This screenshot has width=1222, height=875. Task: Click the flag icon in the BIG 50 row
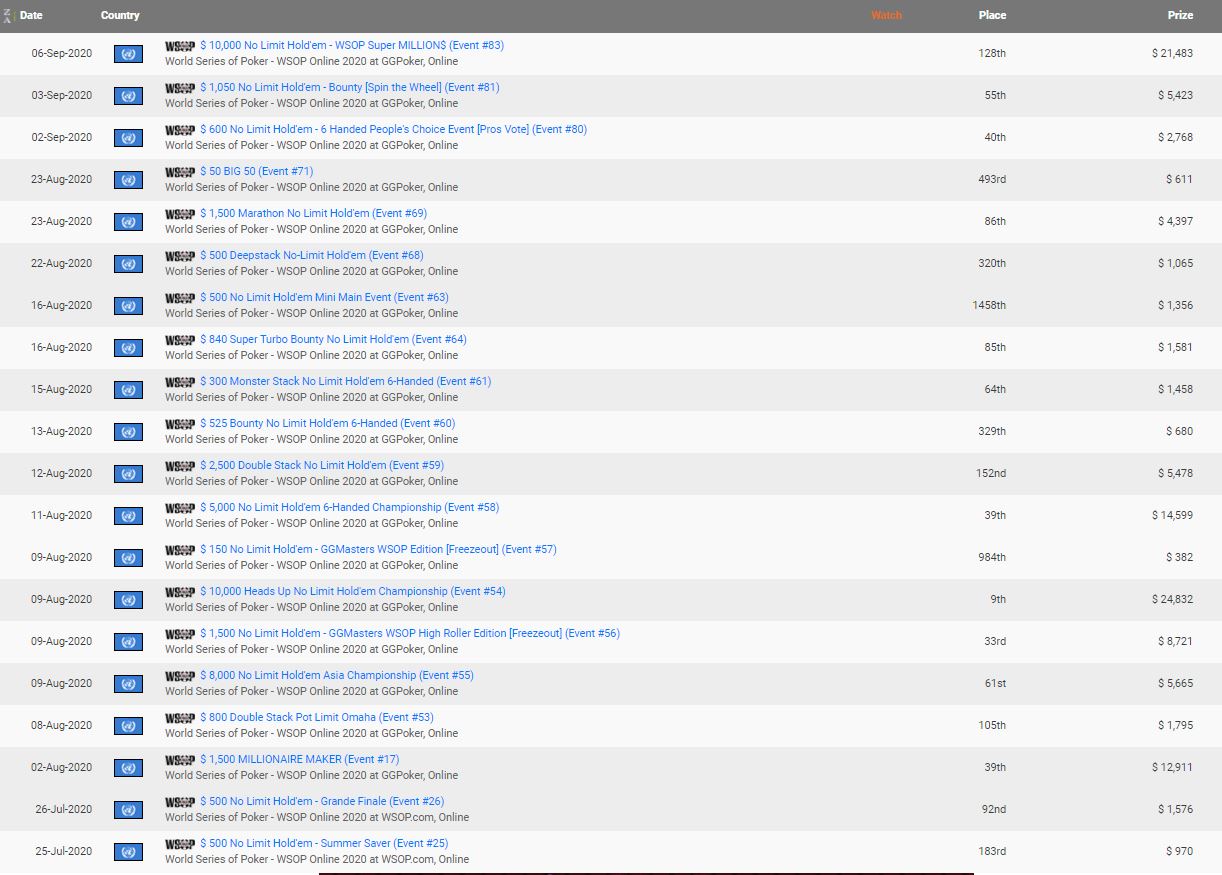click(128, 180)
